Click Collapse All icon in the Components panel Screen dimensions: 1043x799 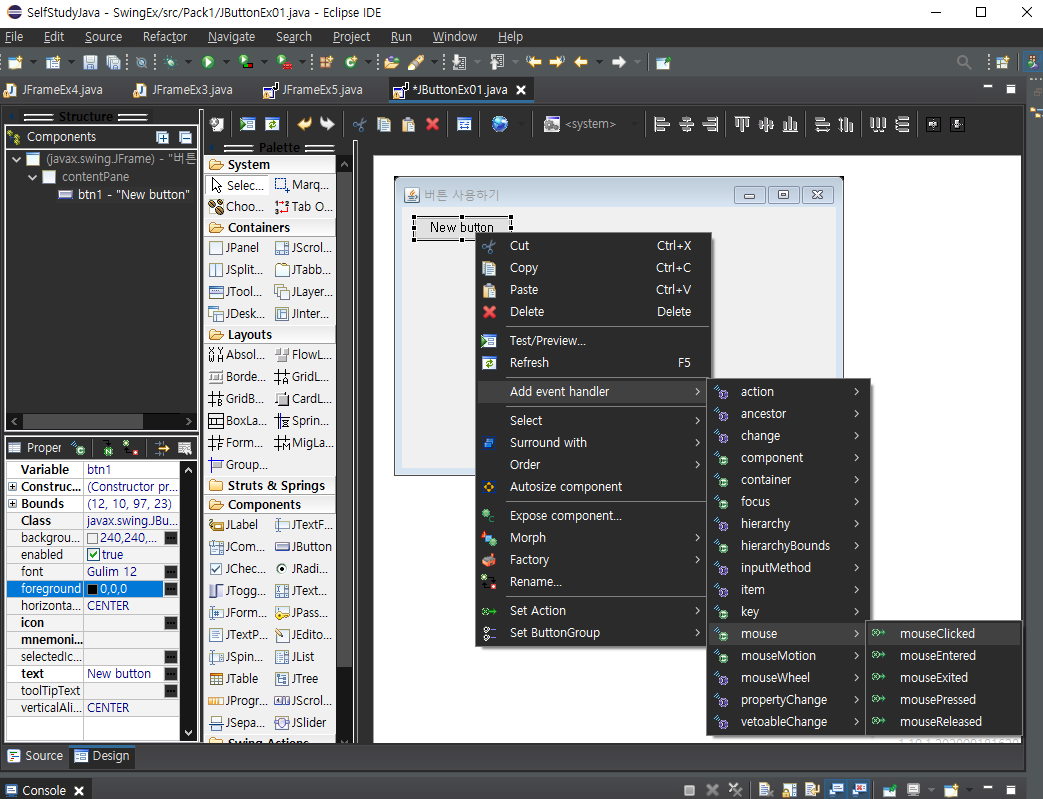click(186, 137)
